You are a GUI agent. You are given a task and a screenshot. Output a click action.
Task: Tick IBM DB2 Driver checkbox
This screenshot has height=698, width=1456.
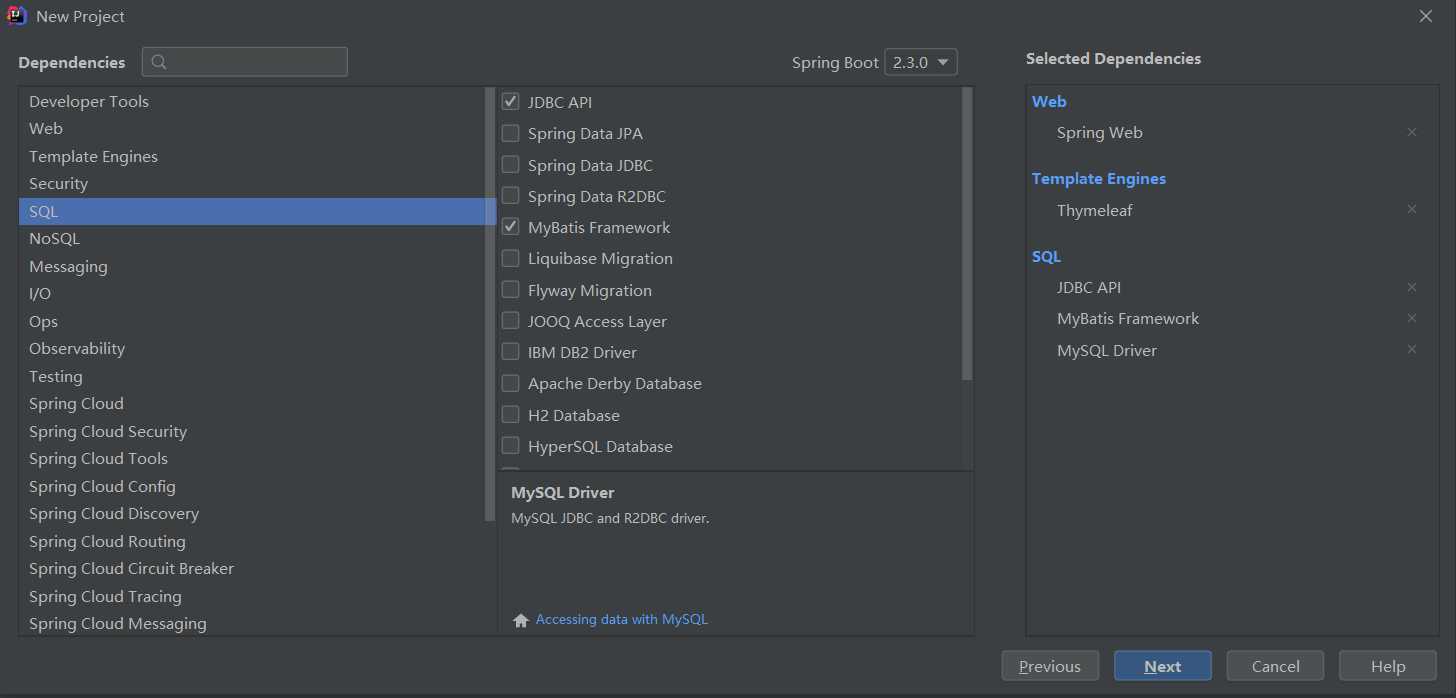[510, 352]
